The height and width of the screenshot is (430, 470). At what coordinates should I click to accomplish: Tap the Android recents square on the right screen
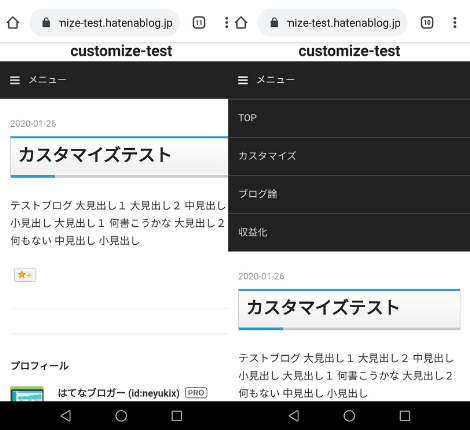(x=405, y=416)
